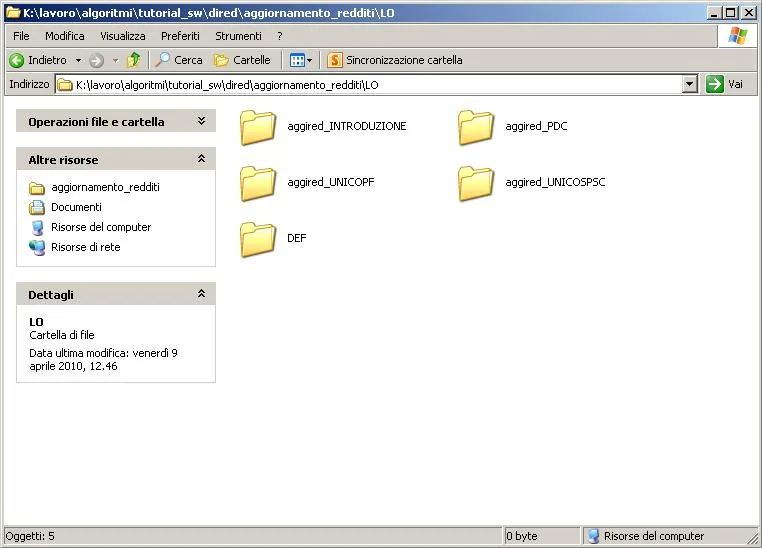Screen dimensions: 762x548
Task: Open the Indietro history dropdown arrow
Action: (78, 60)
